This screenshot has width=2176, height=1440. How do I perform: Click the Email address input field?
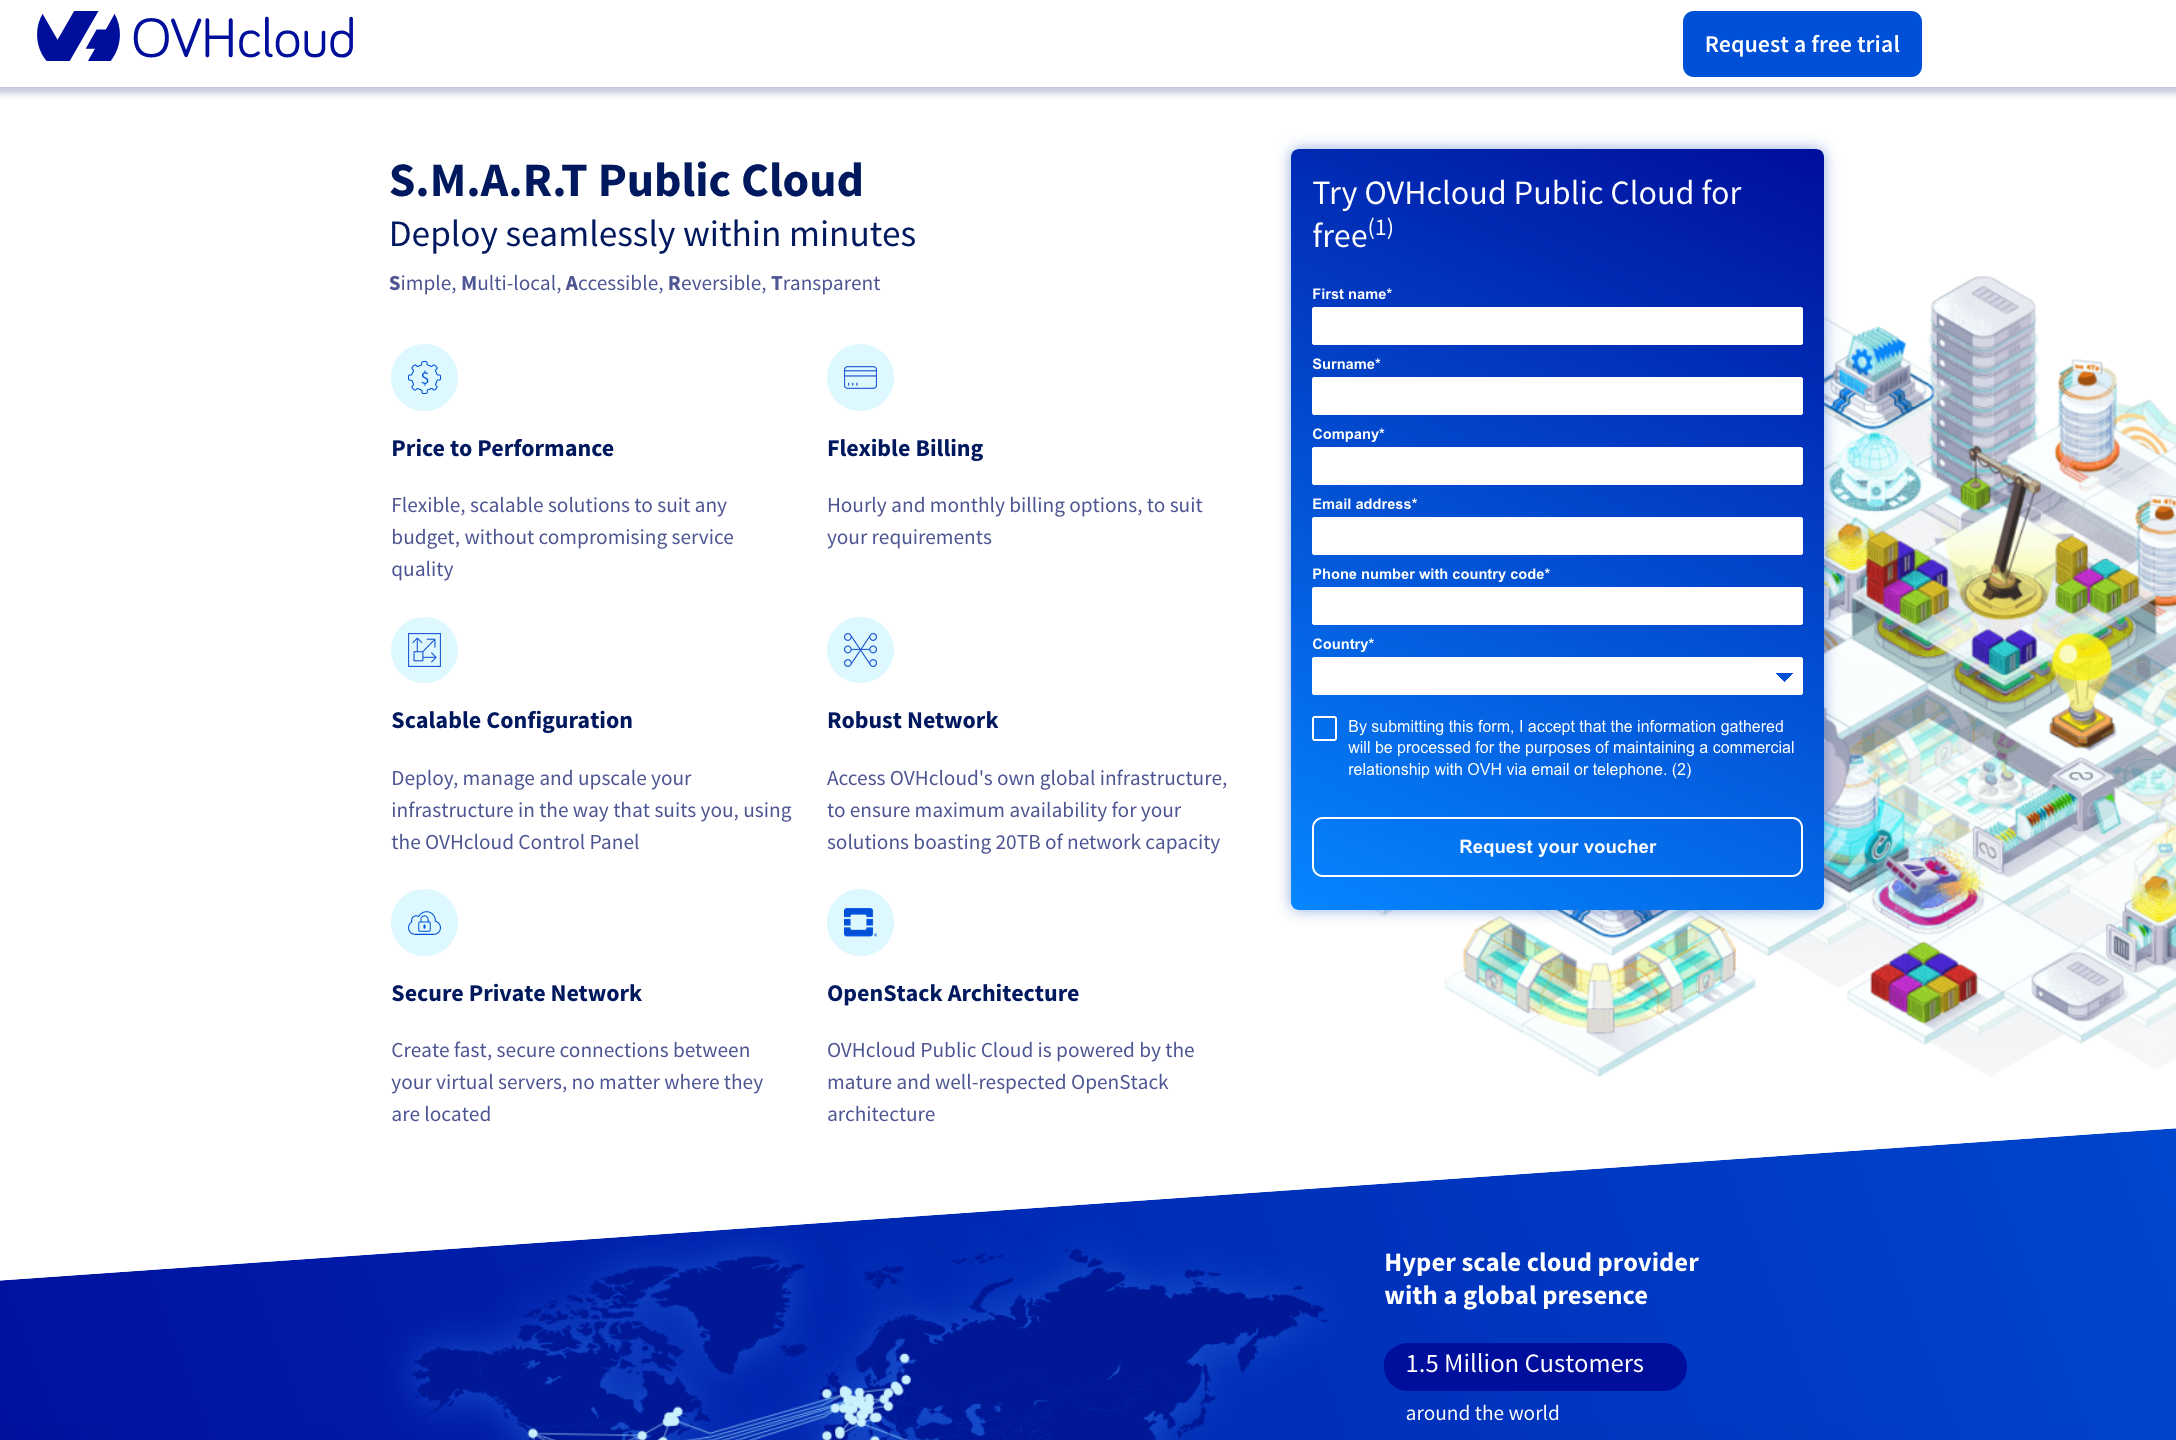[x=1557, y=536]
